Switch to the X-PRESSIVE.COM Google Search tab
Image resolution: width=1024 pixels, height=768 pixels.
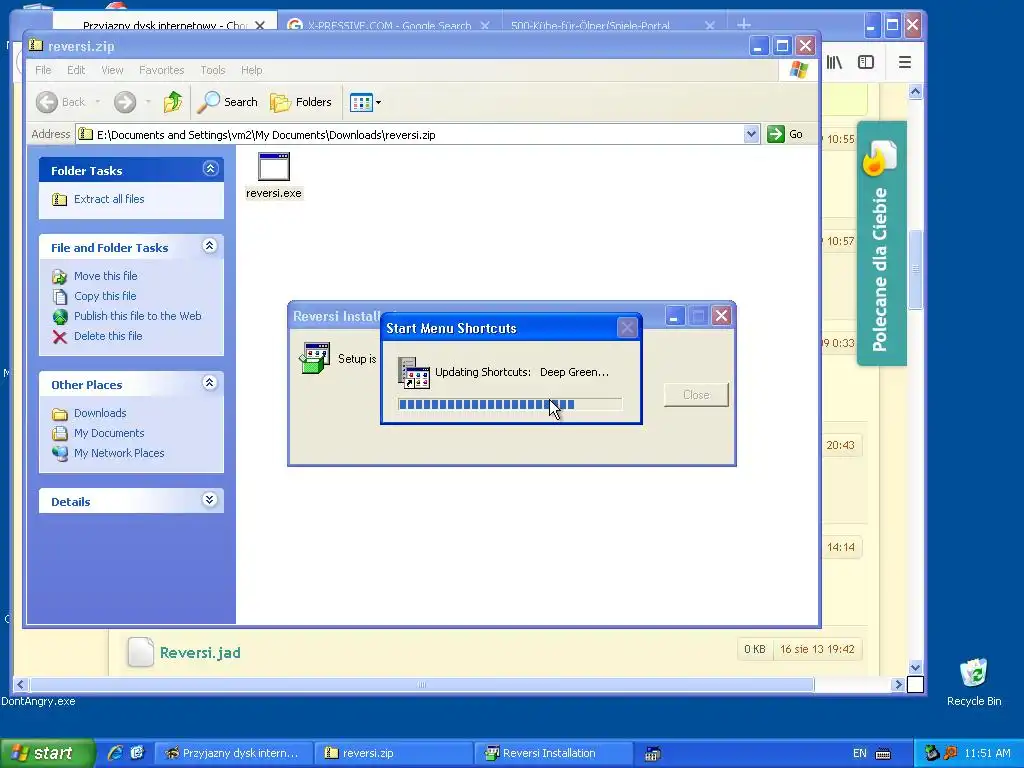(x=389, y=25)
